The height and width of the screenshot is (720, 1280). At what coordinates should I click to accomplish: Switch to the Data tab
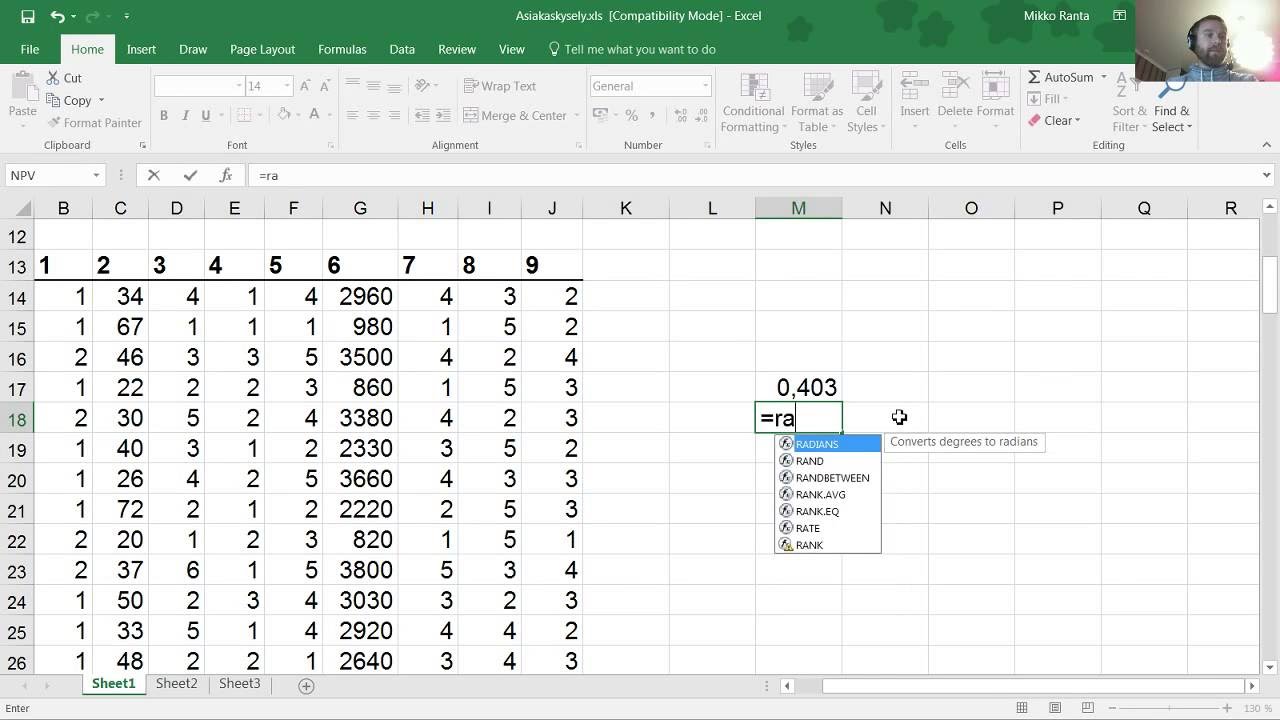click(x=402, y=49)
